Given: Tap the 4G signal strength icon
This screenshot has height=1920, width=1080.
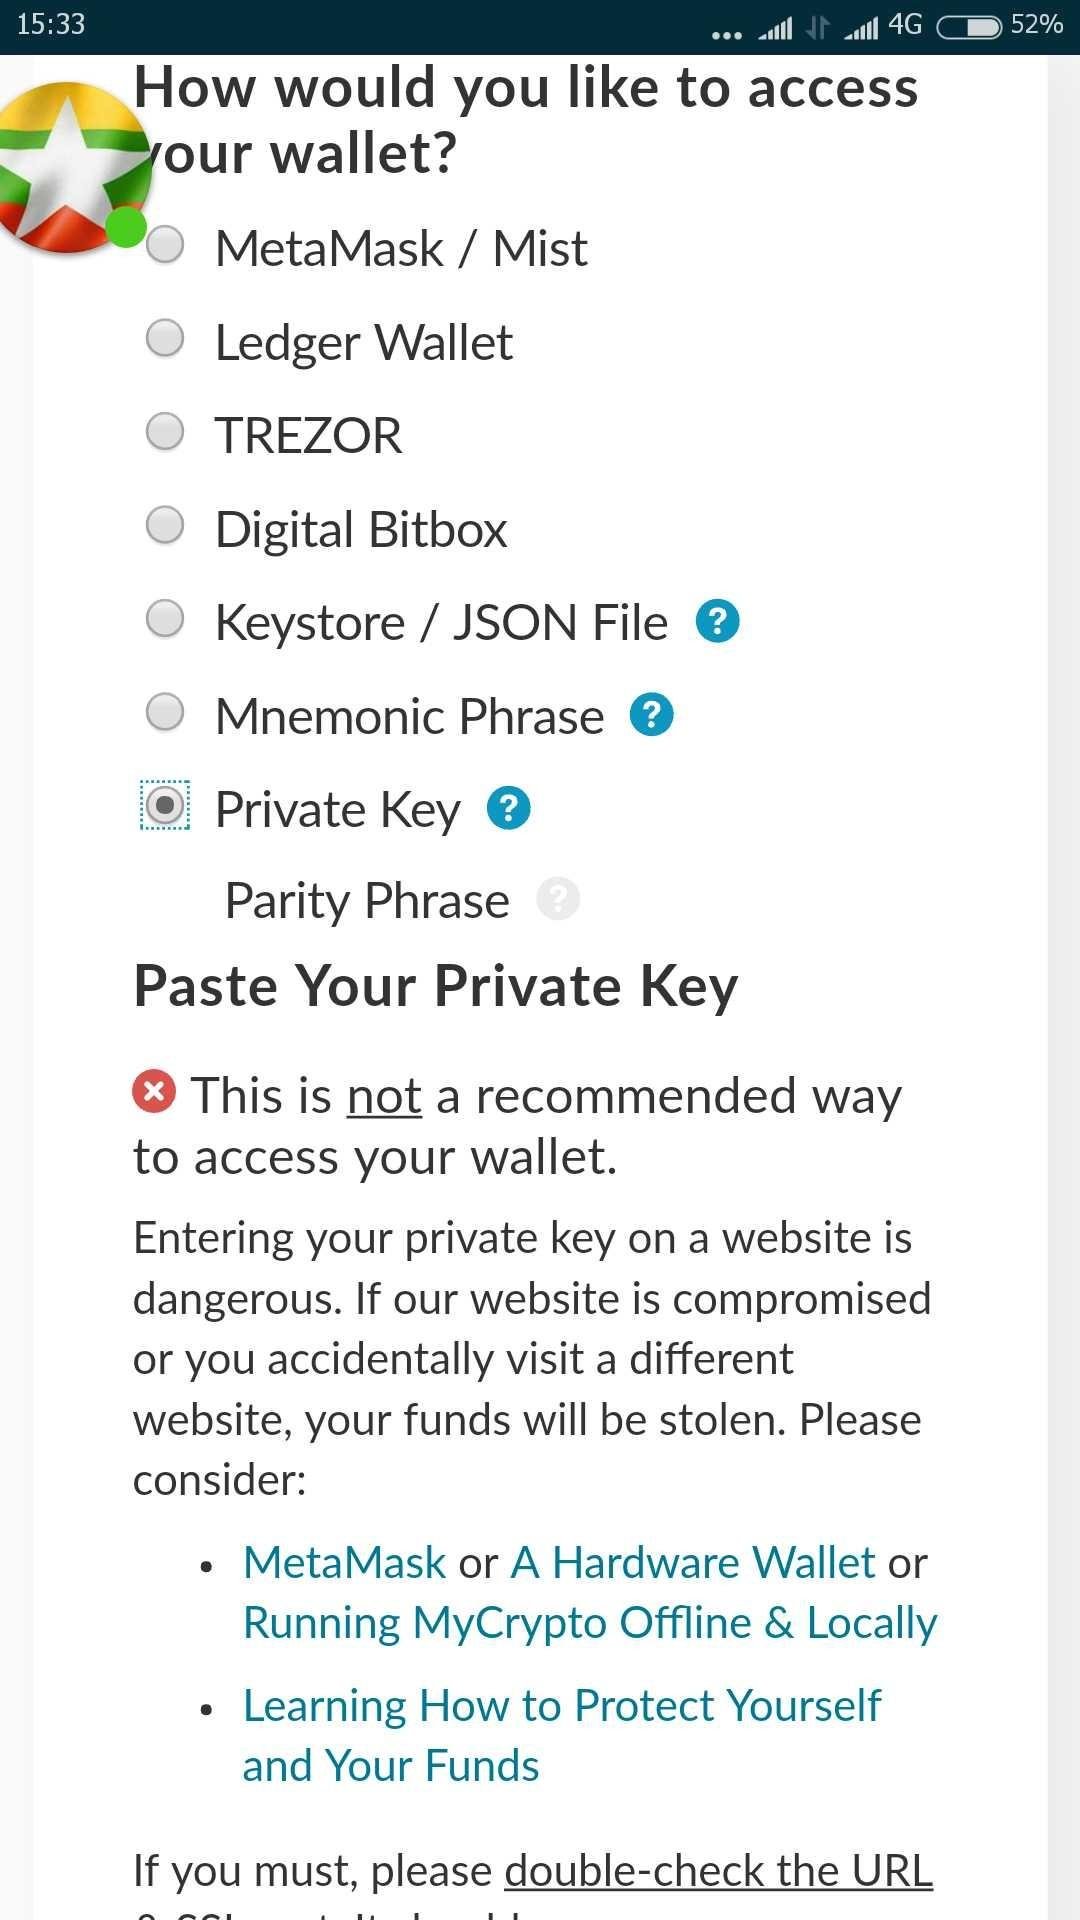Looking at the screenshot, I should pos(862,27).
